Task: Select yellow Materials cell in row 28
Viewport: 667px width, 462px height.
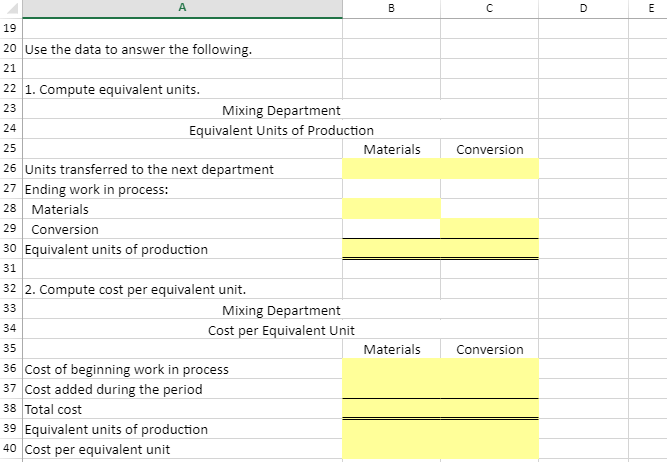Action: [x=391, y=209]
